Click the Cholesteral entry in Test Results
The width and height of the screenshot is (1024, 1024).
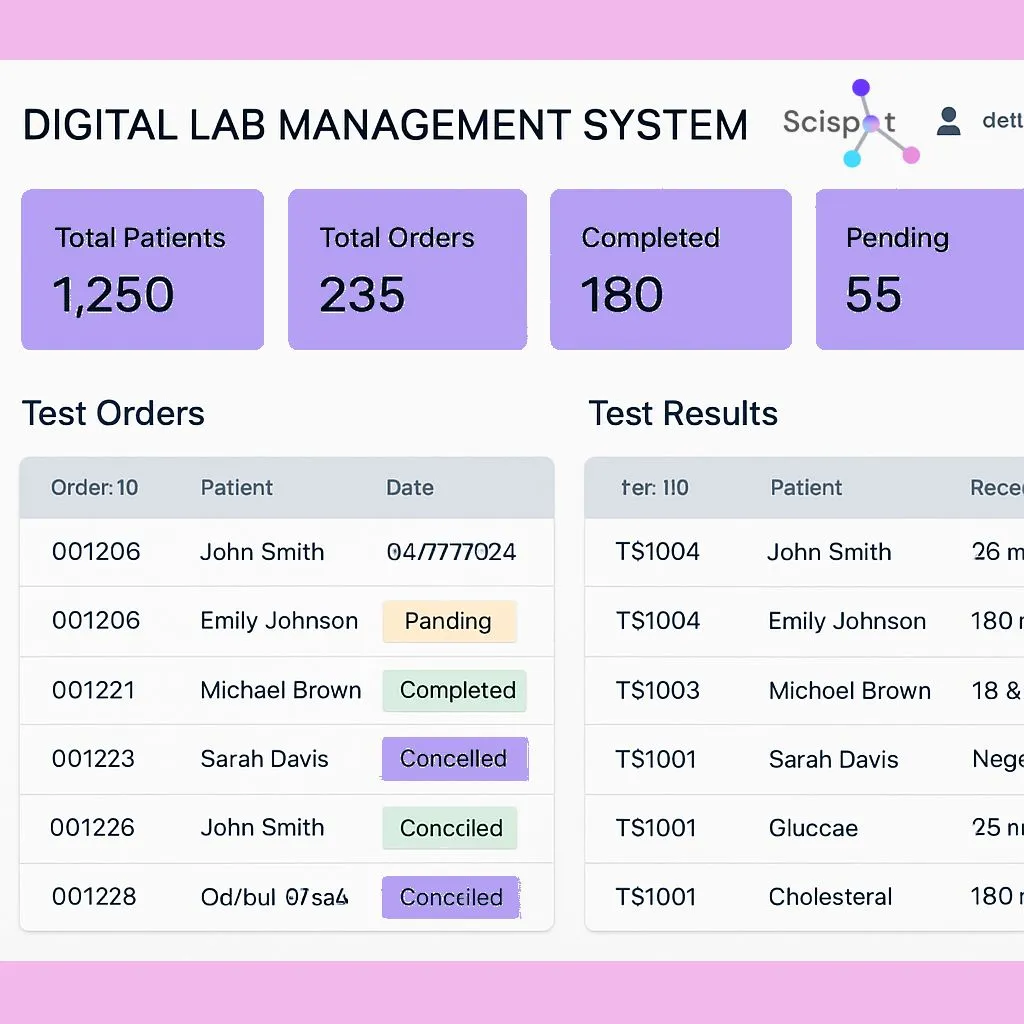click(x=830, y=897)
